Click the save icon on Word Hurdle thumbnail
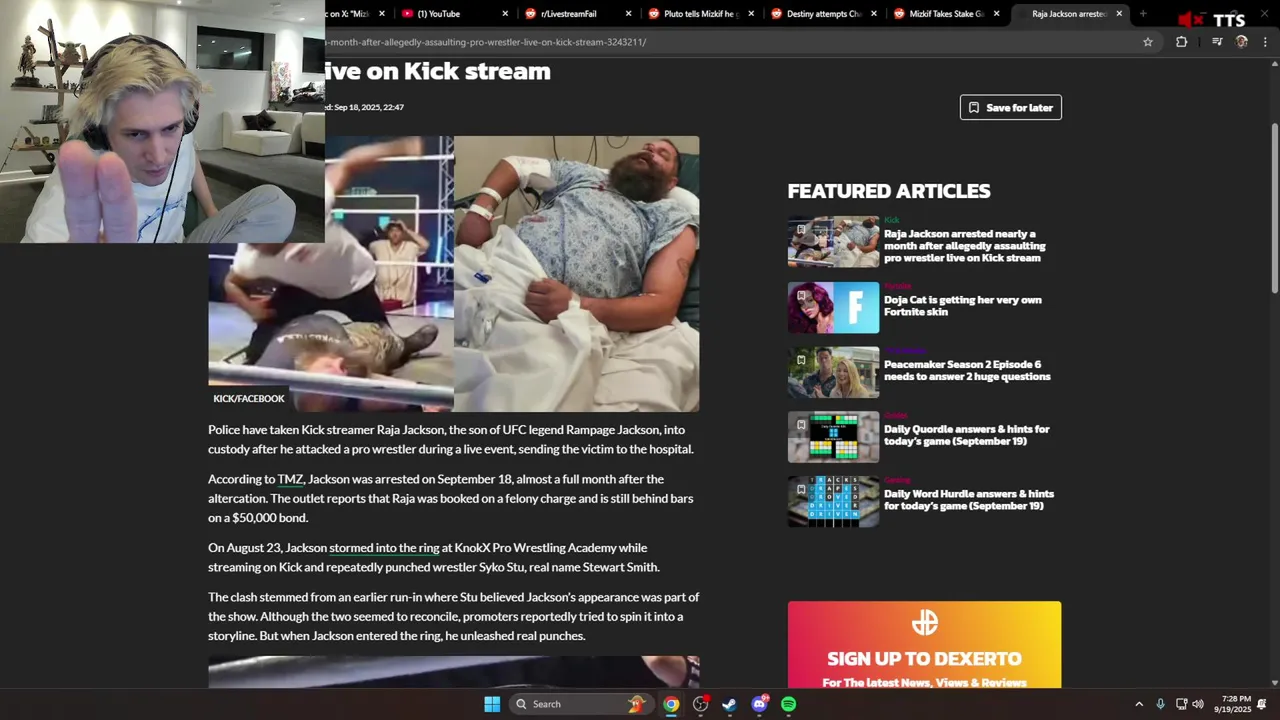Screen dimensions: 1280x720 click(801, 490)
